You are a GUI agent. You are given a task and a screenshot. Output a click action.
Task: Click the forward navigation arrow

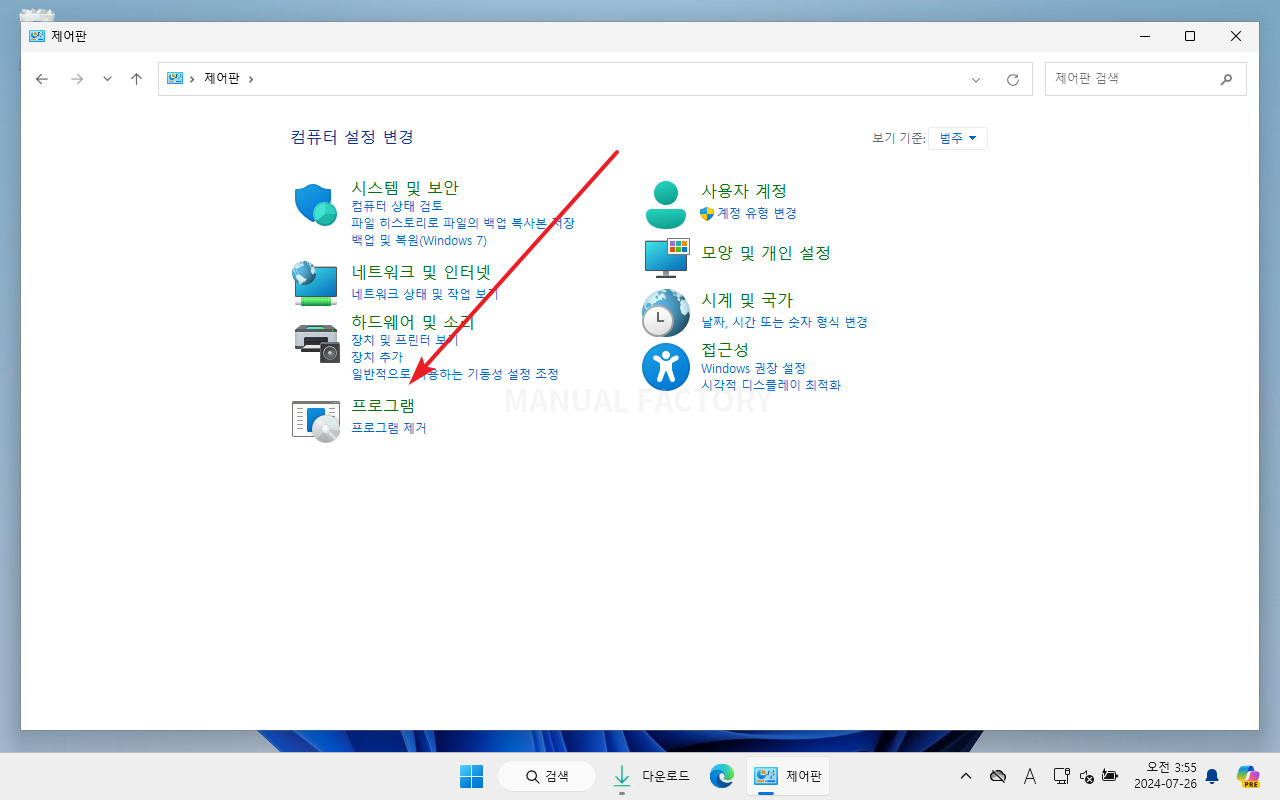[x=77, y=79]
